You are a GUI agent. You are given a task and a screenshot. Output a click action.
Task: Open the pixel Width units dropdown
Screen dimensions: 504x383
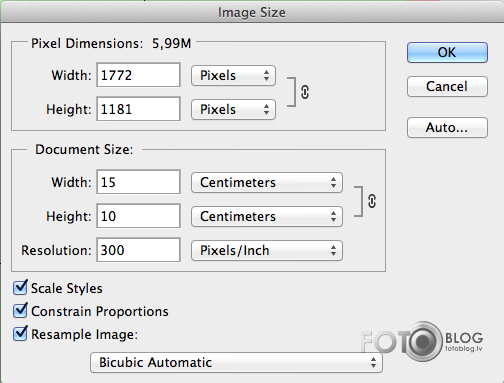point(233,76)
